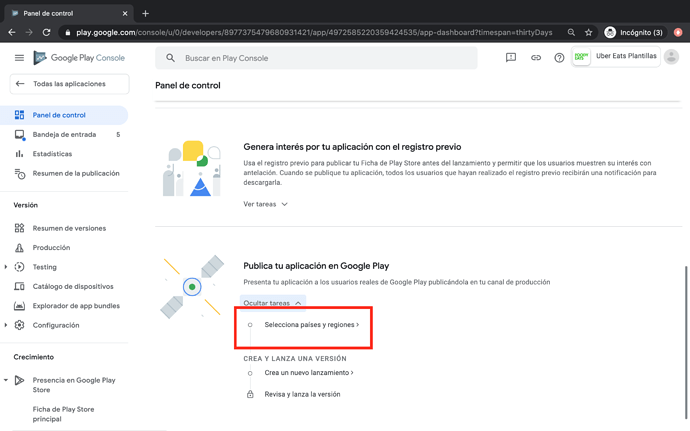Expand the Ver tareas dropdown
Image resolution: width=690 pixels, height=431 pixels.
(266, 204)
